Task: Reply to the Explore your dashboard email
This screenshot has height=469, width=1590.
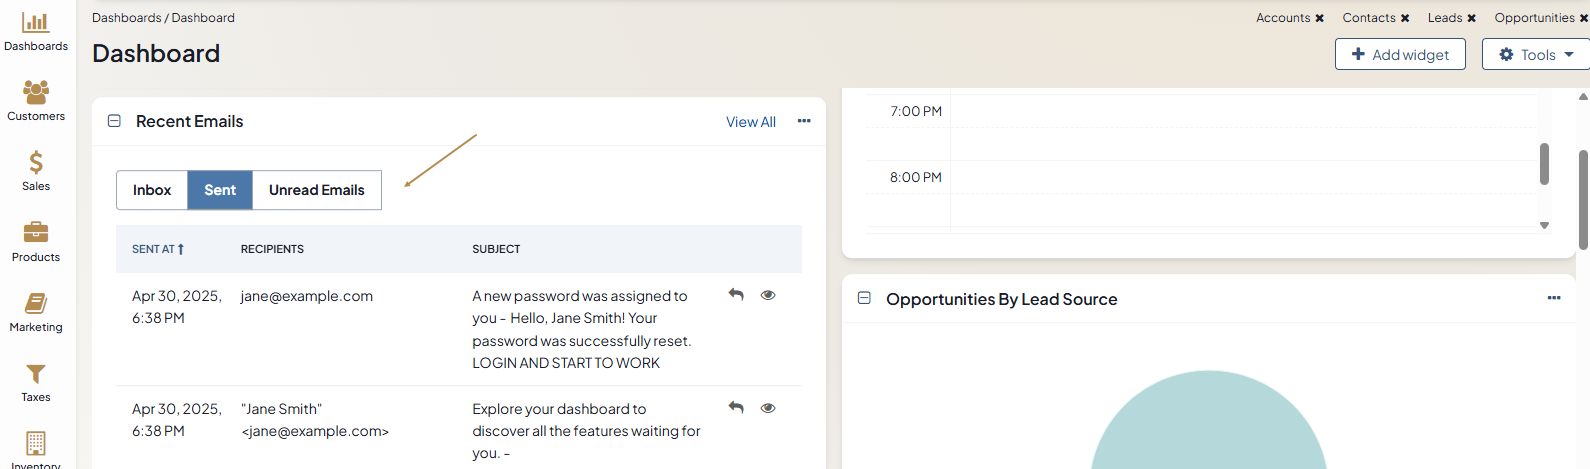Action: point(736,408)
